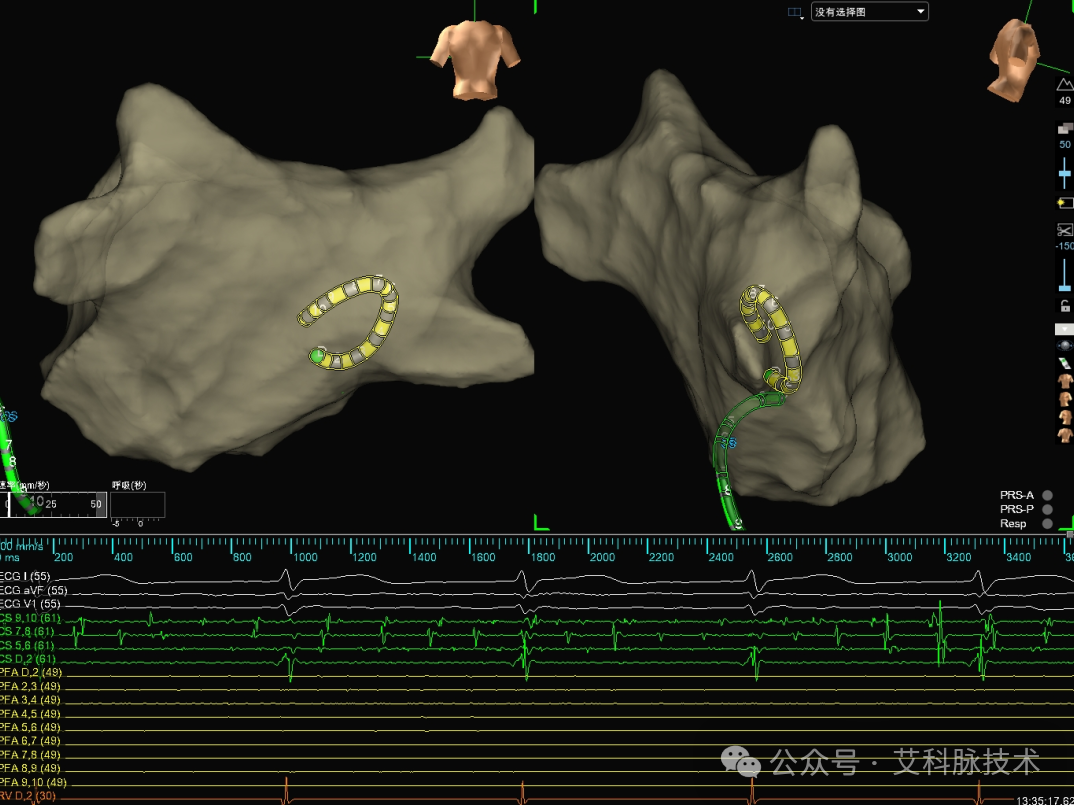Click the rotating sphere view icon
The height and width of the screenshot is (805, 1074).
(x=1064, y=346)
